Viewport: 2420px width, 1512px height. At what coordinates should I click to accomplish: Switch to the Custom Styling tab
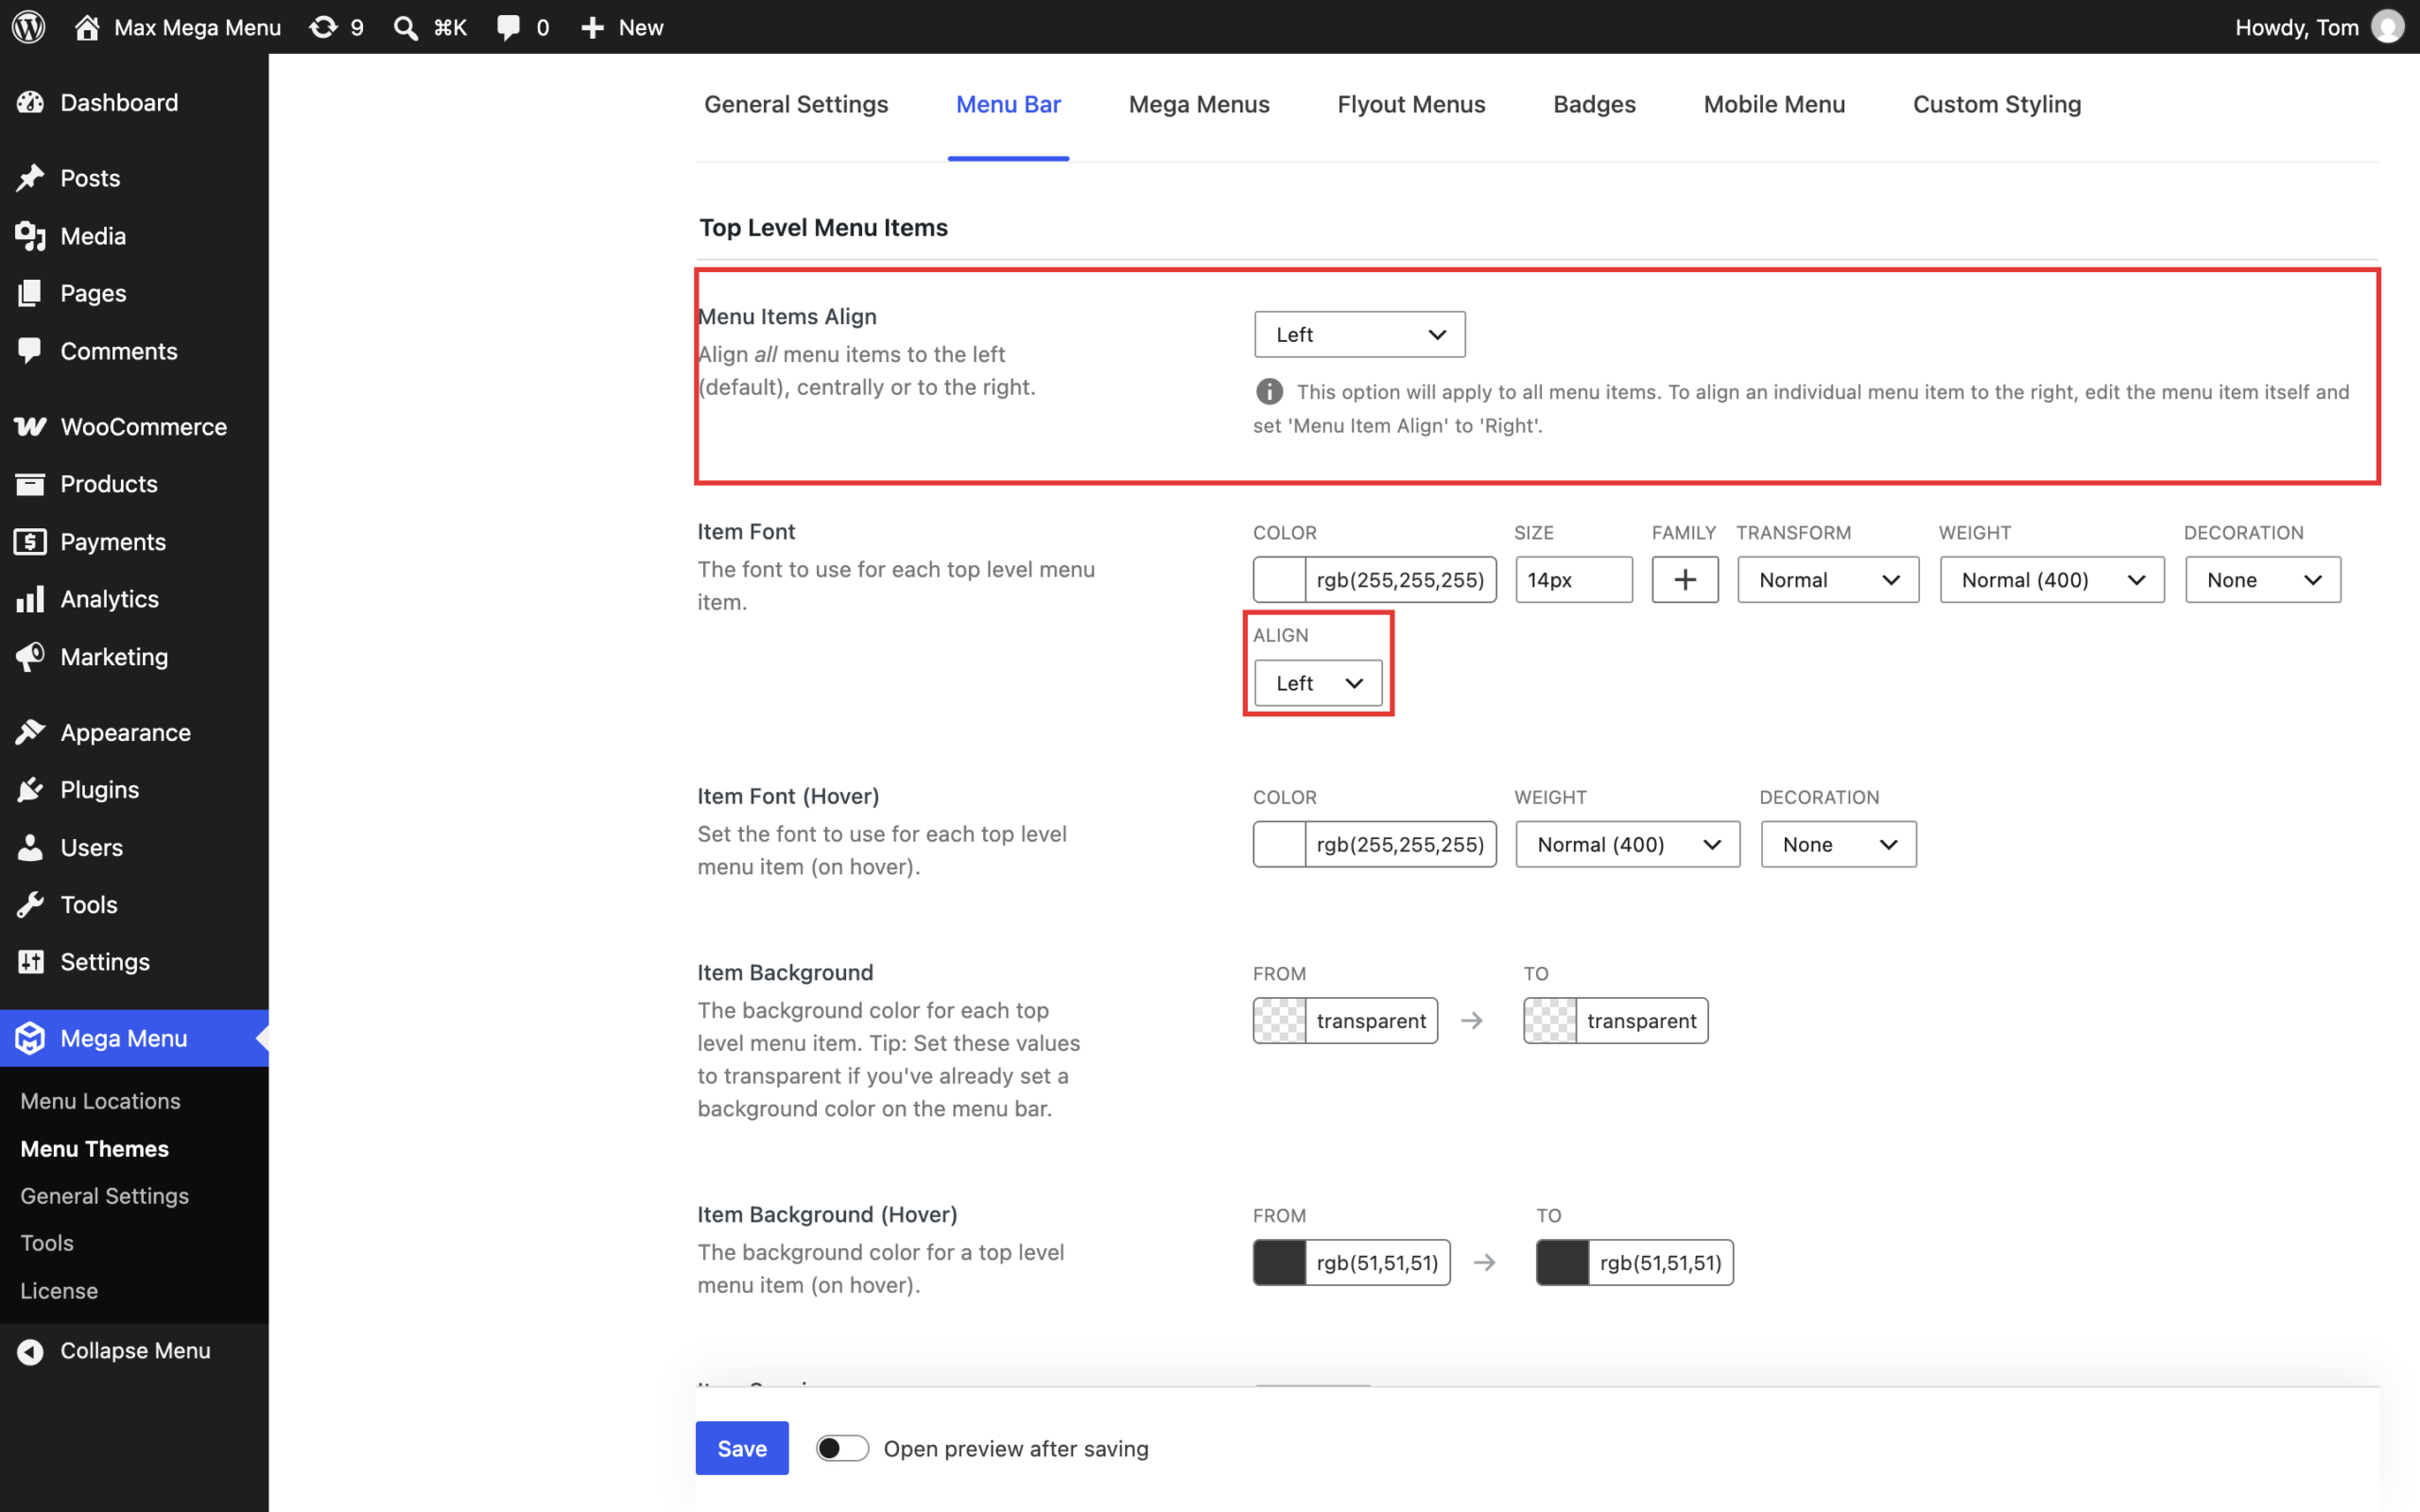[x=1997, y=104]
